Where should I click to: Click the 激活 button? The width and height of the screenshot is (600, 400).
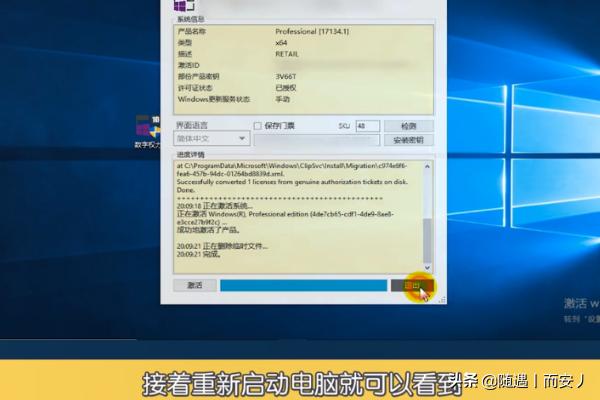(x=194, y=285)
